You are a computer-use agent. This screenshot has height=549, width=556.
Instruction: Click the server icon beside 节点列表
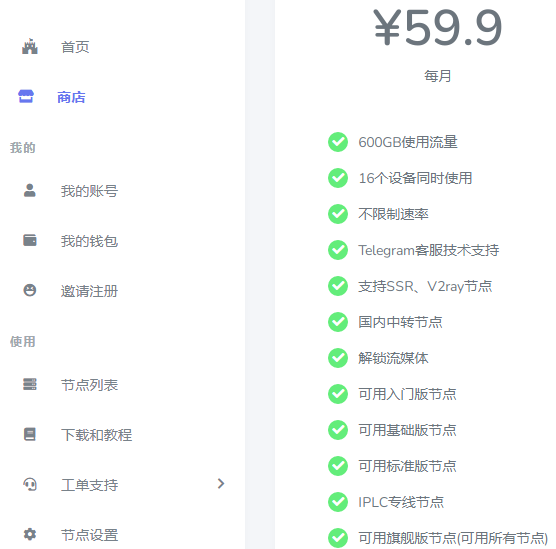tap(30, 384)
